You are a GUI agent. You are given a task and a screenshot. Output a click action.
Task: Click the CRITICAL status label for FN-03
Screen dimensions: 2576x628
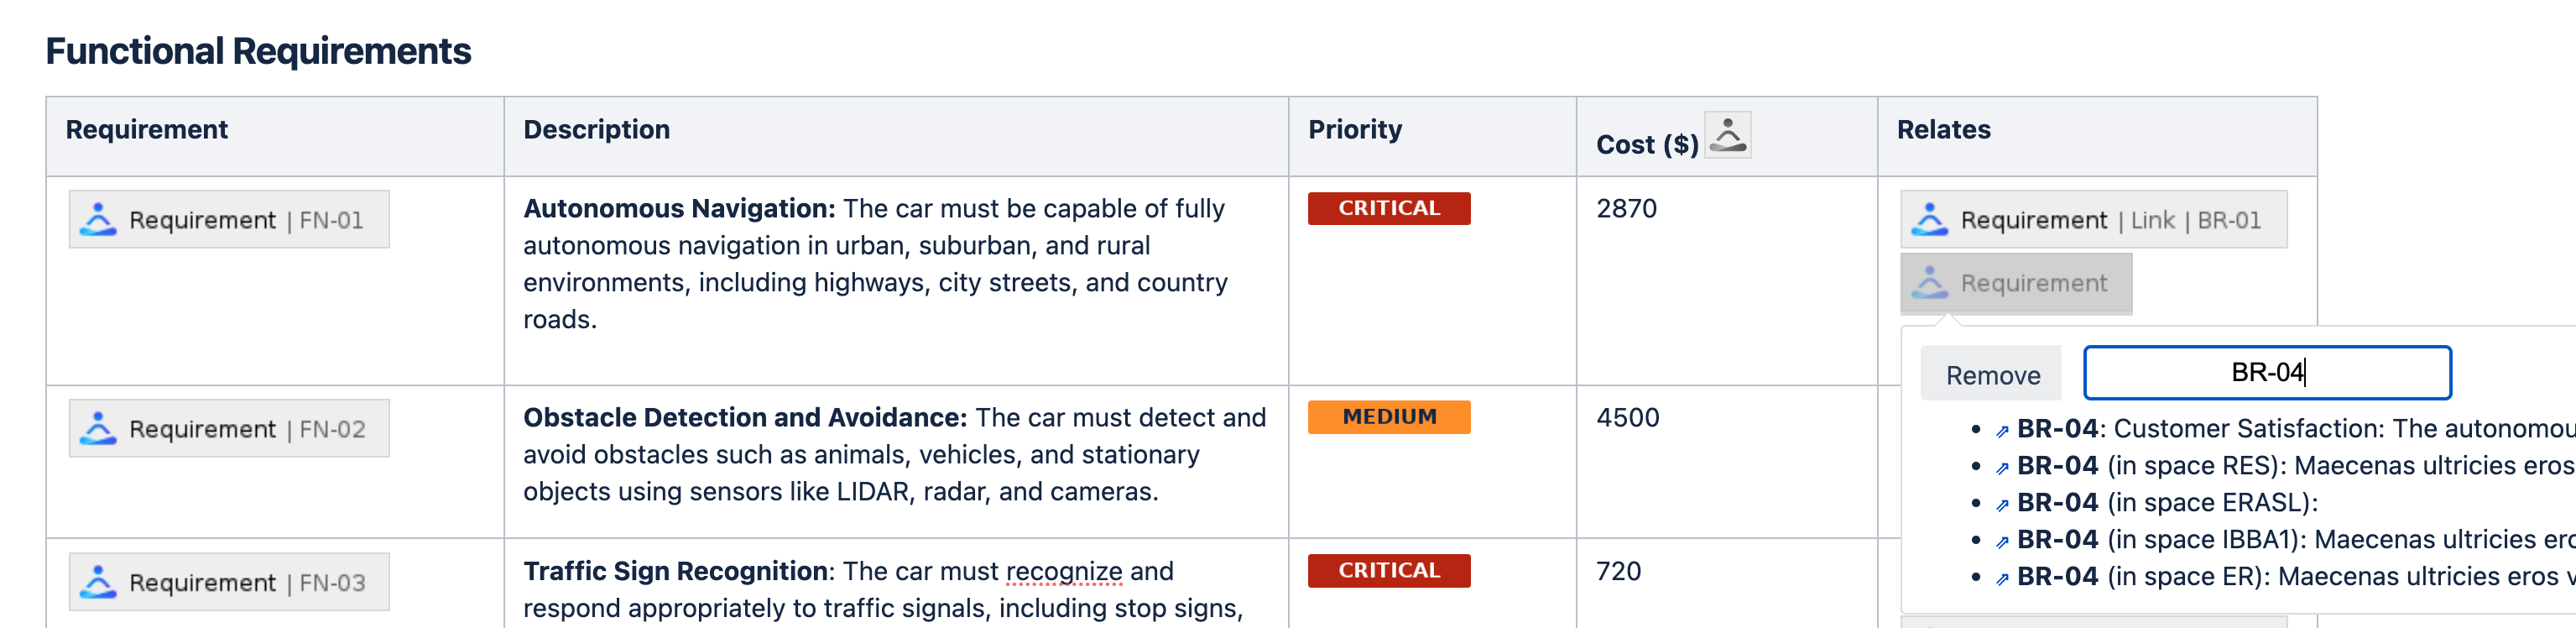pos(1388,571)
